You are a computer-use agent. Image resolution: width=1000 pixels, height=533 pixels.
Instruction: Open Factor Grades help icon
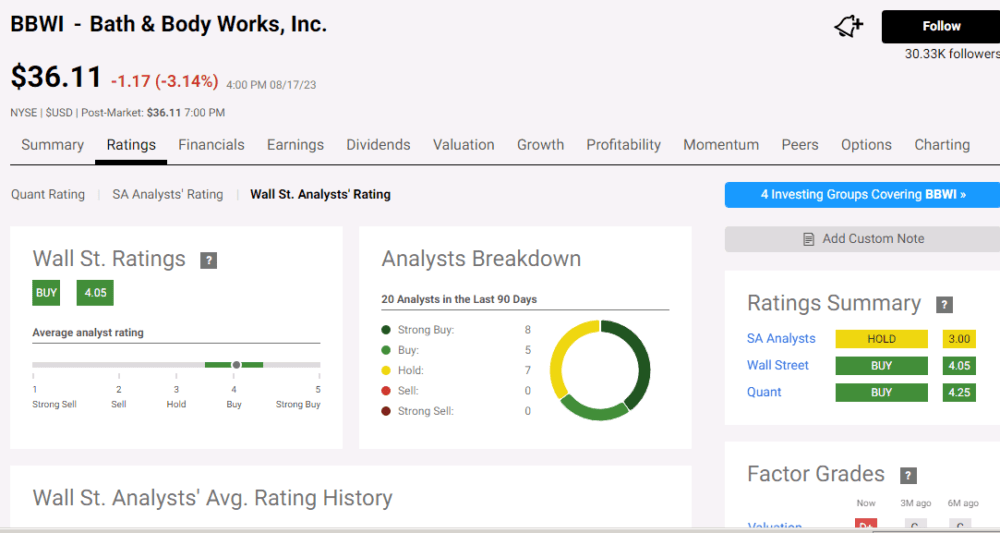click(x=908, y=475)
